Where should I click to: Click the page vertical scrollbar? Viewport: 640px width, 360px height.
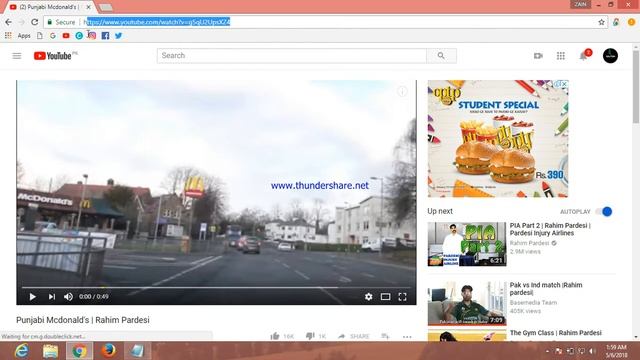pos(636,86)
